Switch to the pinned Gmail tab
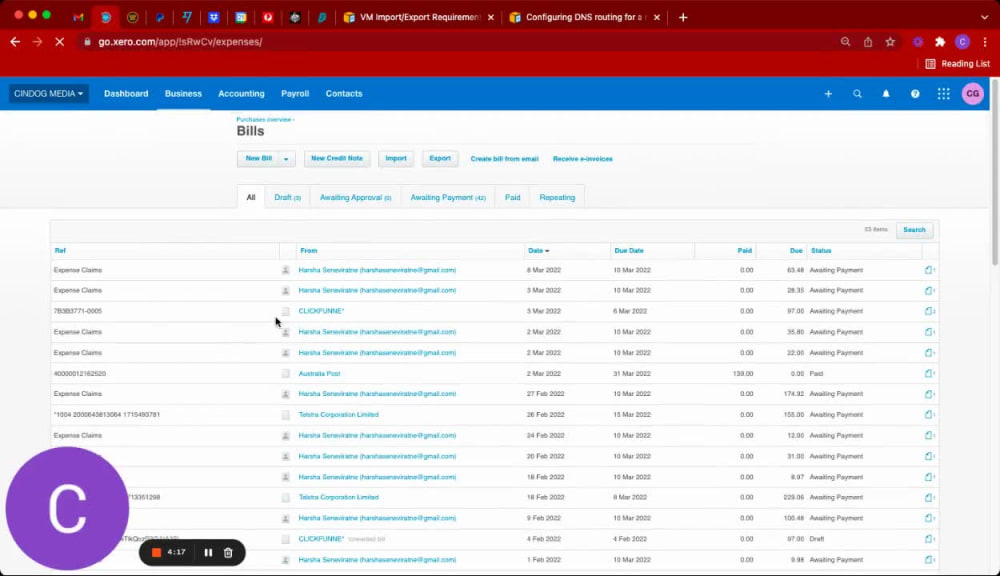The height and width of the screenshot is (576, 1000). [x=78, y=17]
